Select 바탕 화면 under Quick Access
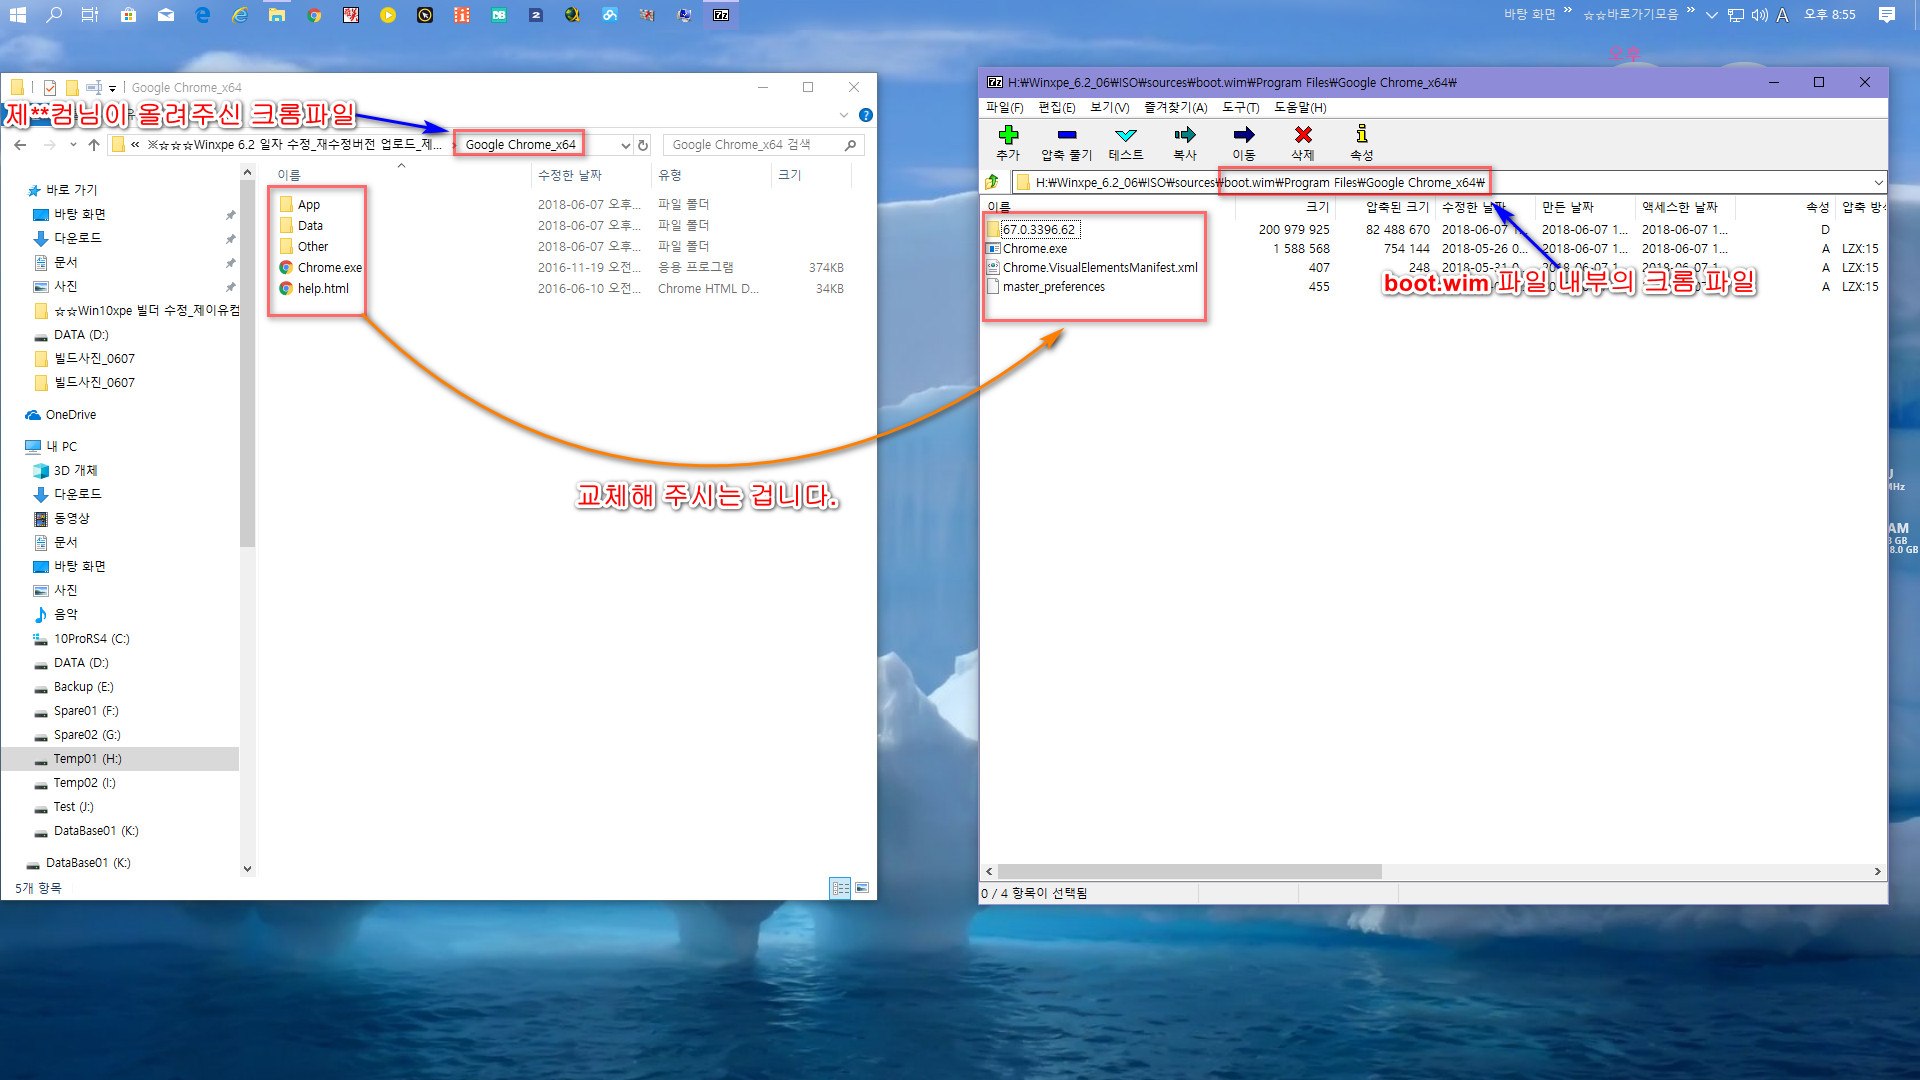Viewport: 1920px width, 1080px height. click(x=80, y=214)
